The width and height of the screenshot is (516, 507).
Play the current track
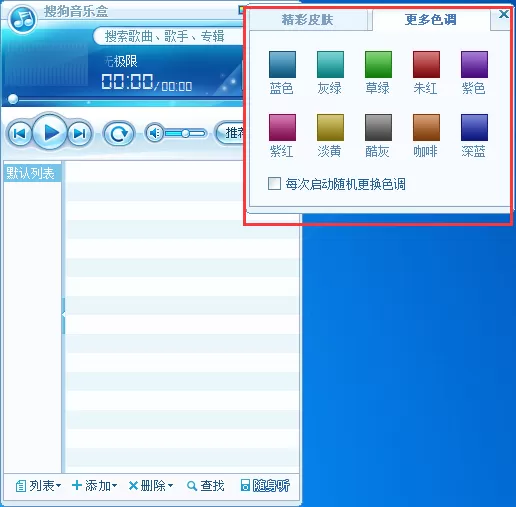50,132
